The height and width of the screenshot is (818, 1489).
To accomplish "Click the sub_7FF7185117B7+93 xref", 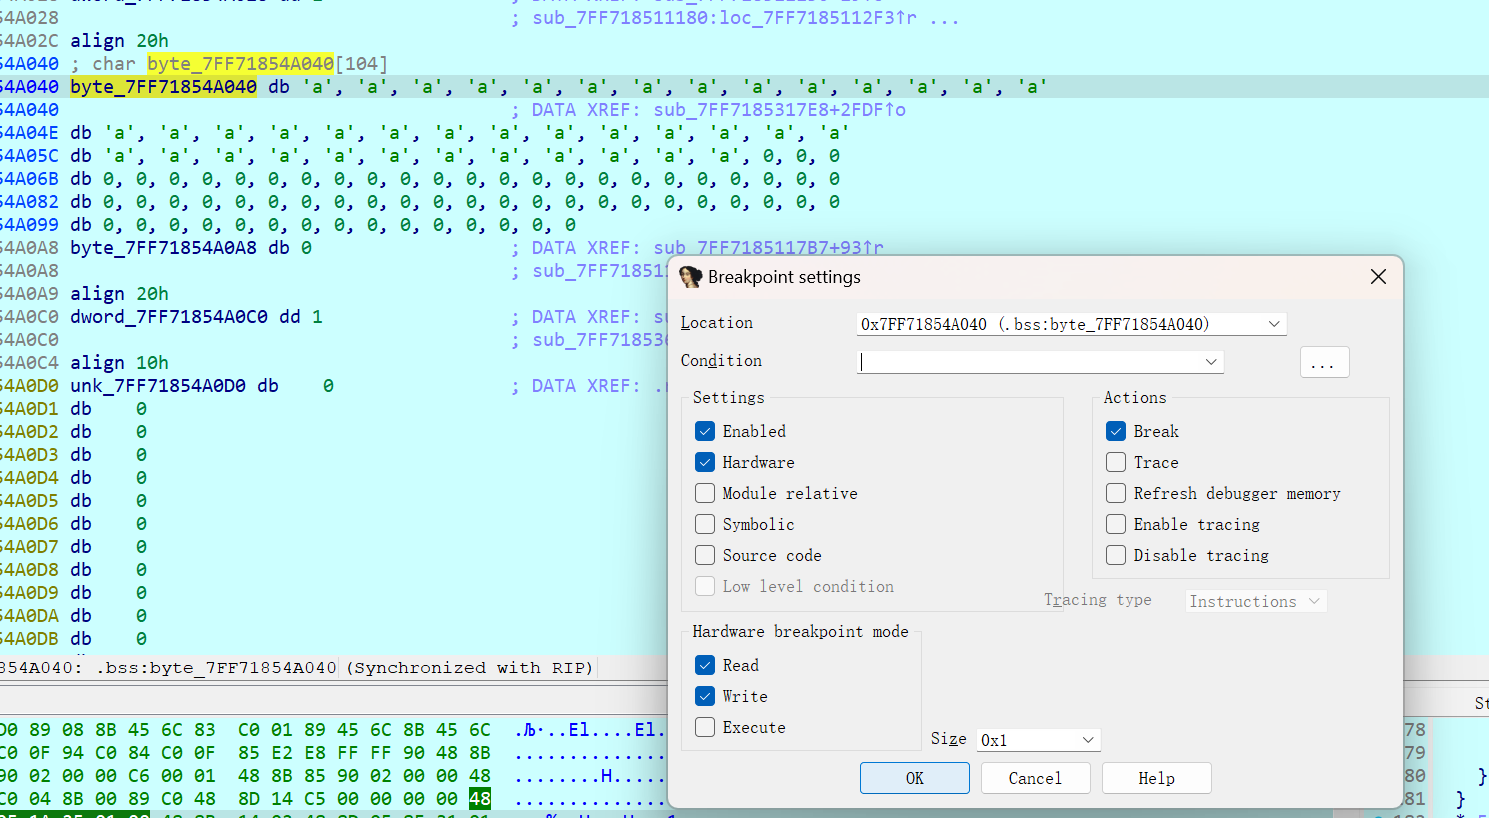I will click(x=769, y=248).
